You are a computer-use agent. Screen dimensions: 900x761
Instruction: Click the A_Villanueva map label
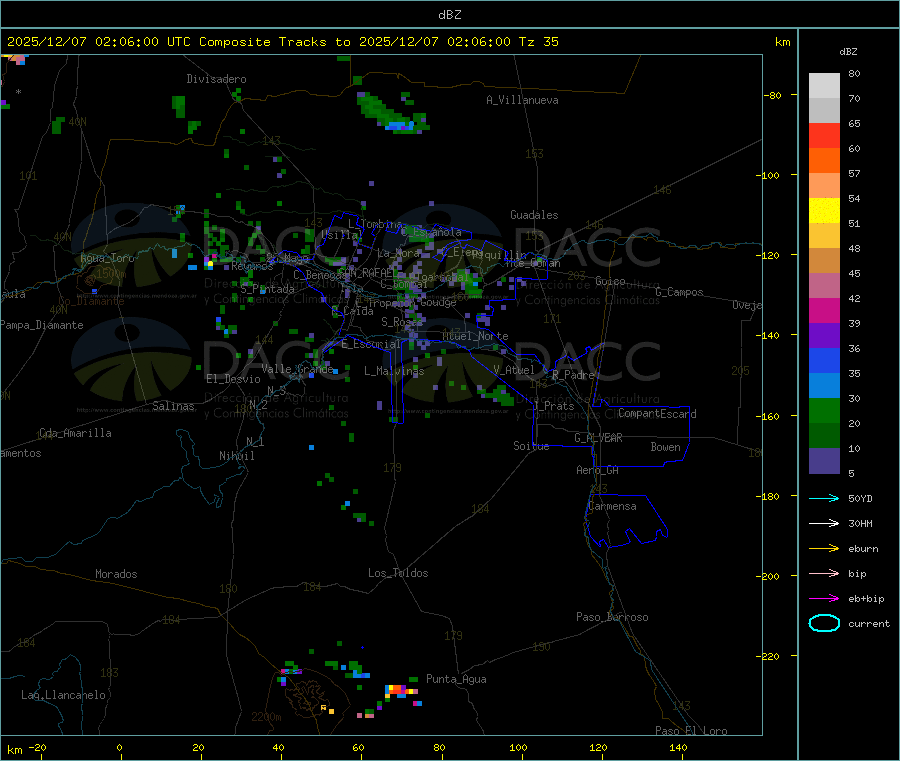coord(522,100)
